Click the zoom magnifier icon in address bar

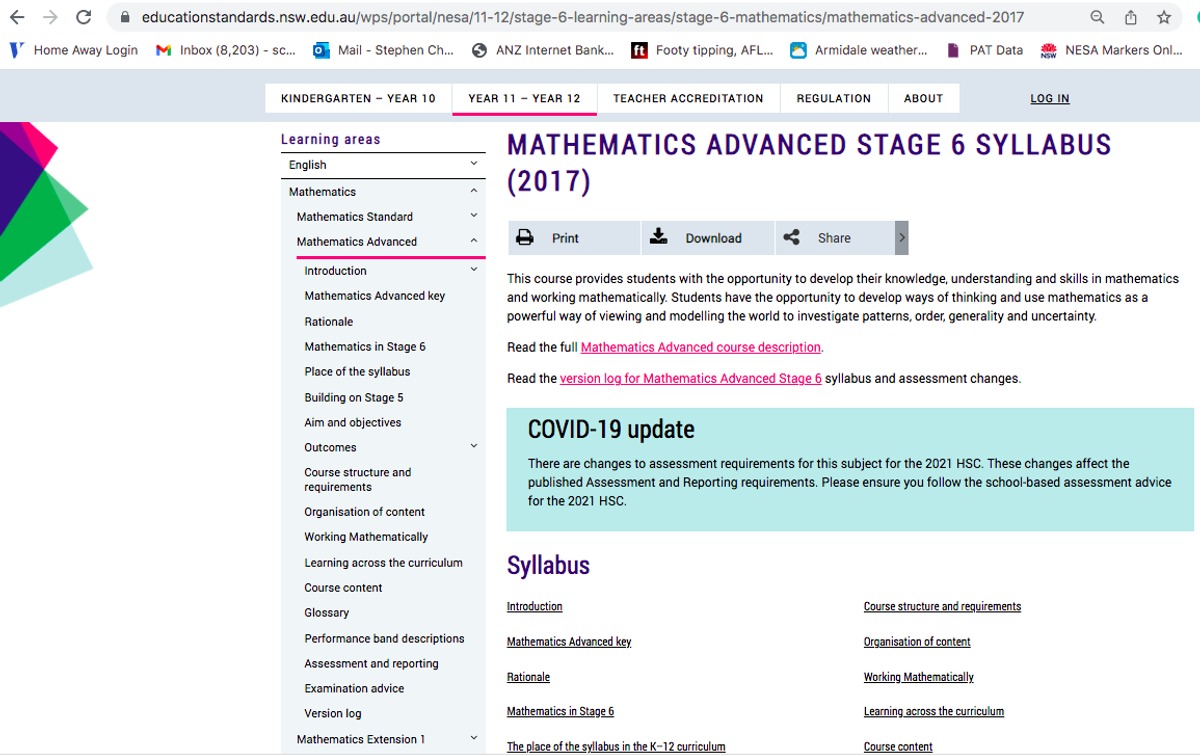[1097, 17]
